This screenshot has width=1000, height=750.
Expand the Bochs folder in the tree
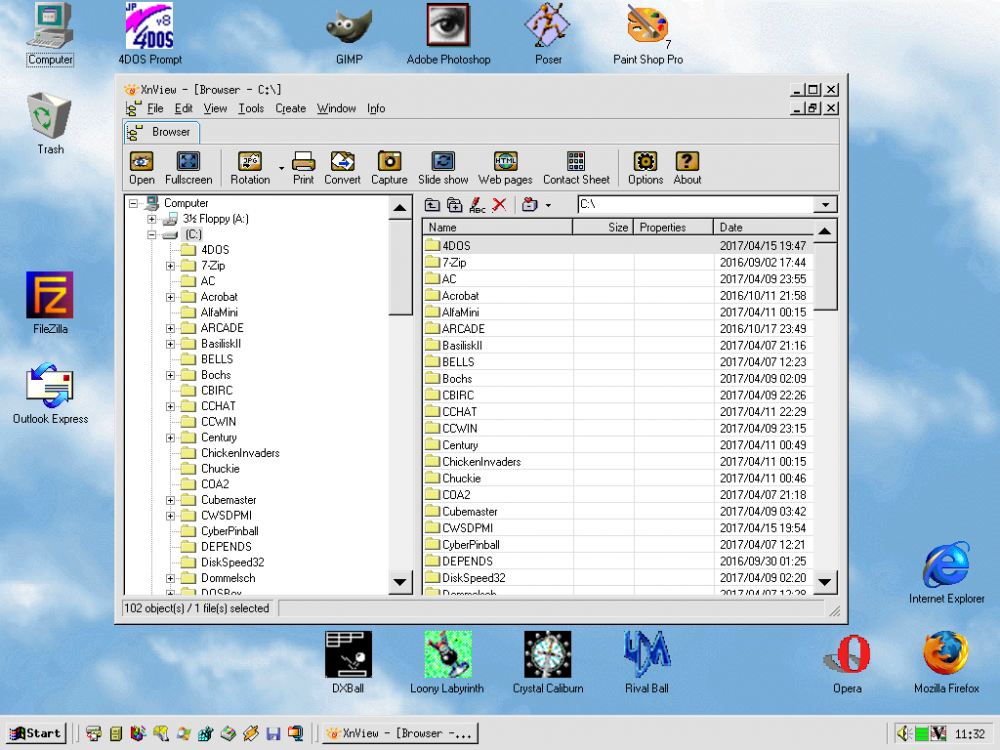click(x=170, y=374)
